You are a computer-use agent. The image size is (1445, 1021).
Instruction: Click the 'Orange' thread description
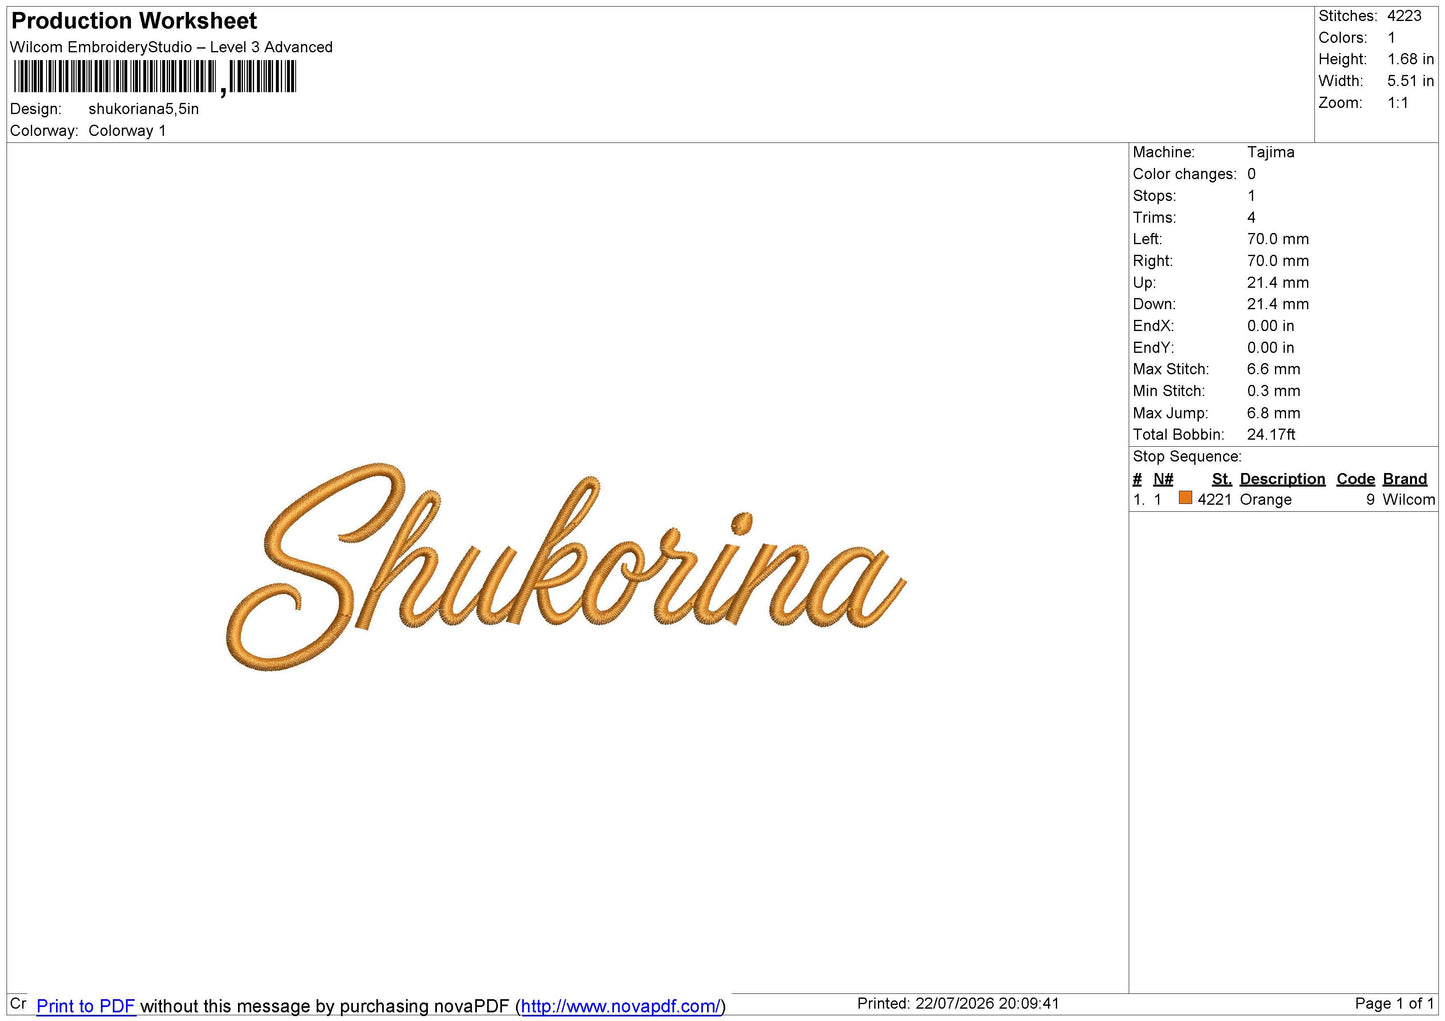[x=1266, y=500]
